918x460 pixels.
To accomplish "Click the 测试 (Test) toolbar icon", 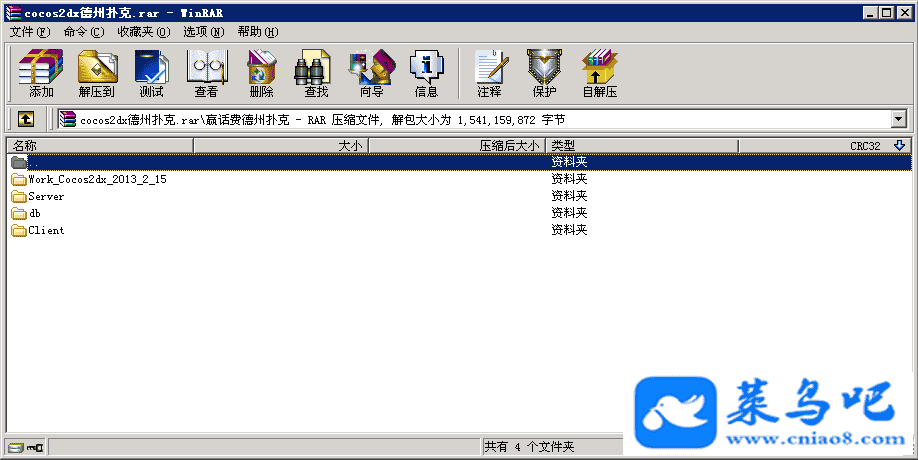I will tap(152, 73).
